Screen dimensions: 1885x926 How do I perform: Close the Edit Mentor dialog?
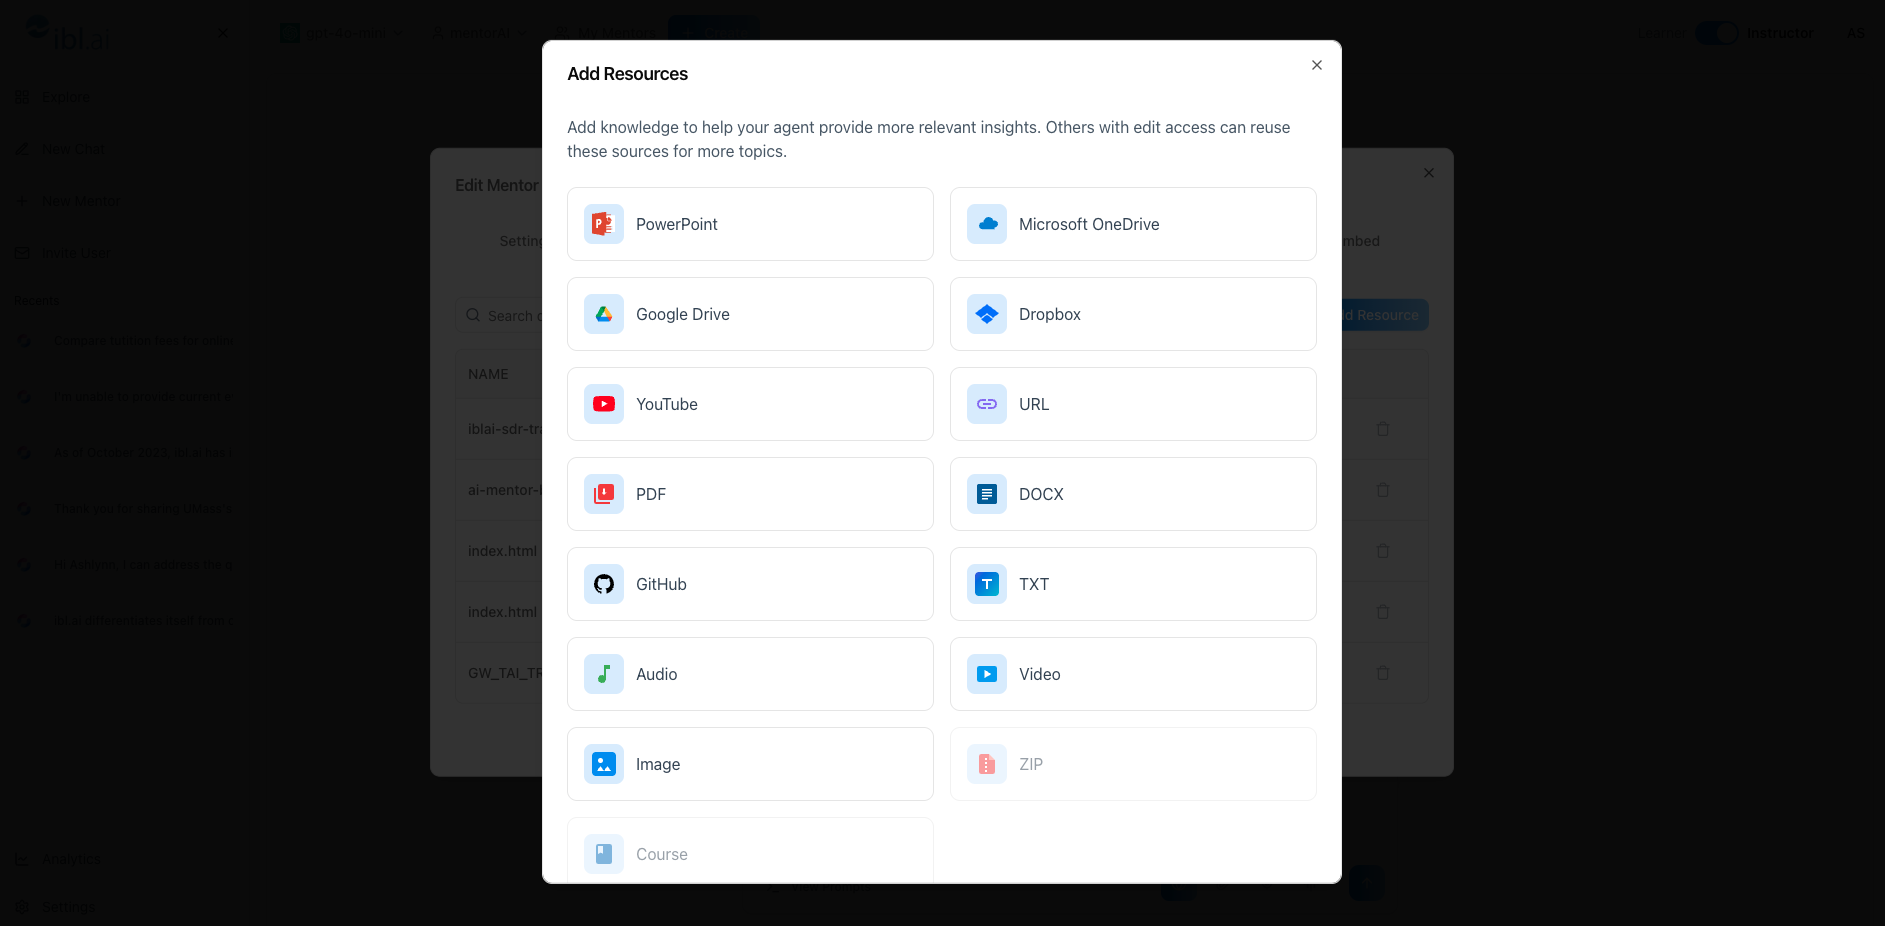(1429, 173)
